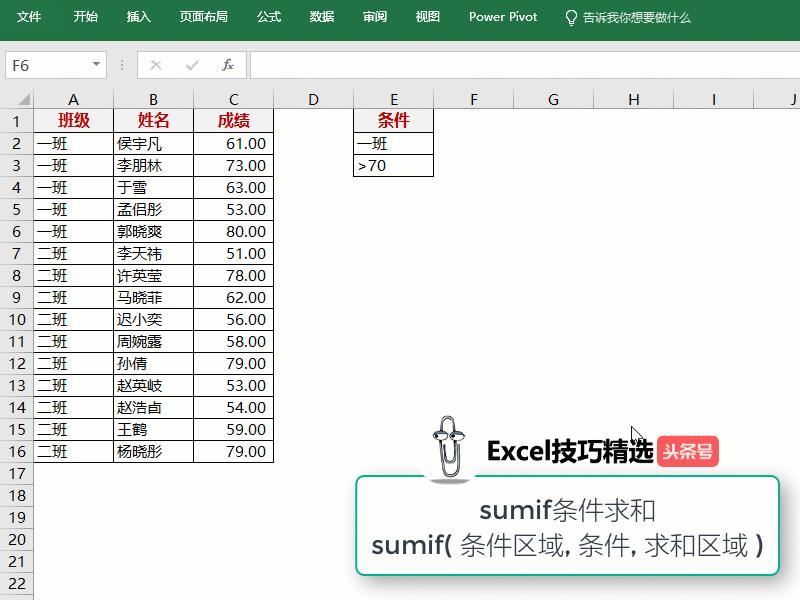Viewport: 800px width, 600px height.
Task: Switch to the 数据 ribbon tab
Action: tap(321, 17)
